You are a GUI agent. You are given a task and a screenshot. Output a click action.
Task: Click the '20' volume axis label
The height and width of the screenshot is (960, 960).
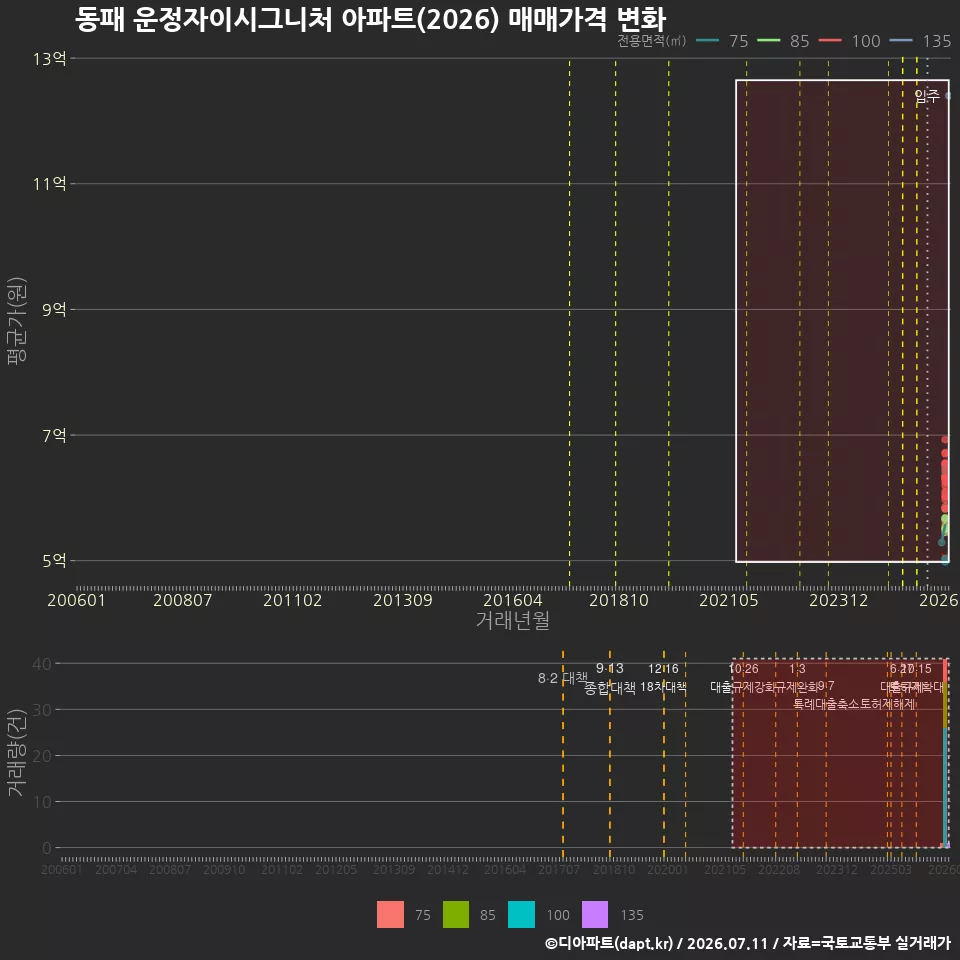(42, 756)
